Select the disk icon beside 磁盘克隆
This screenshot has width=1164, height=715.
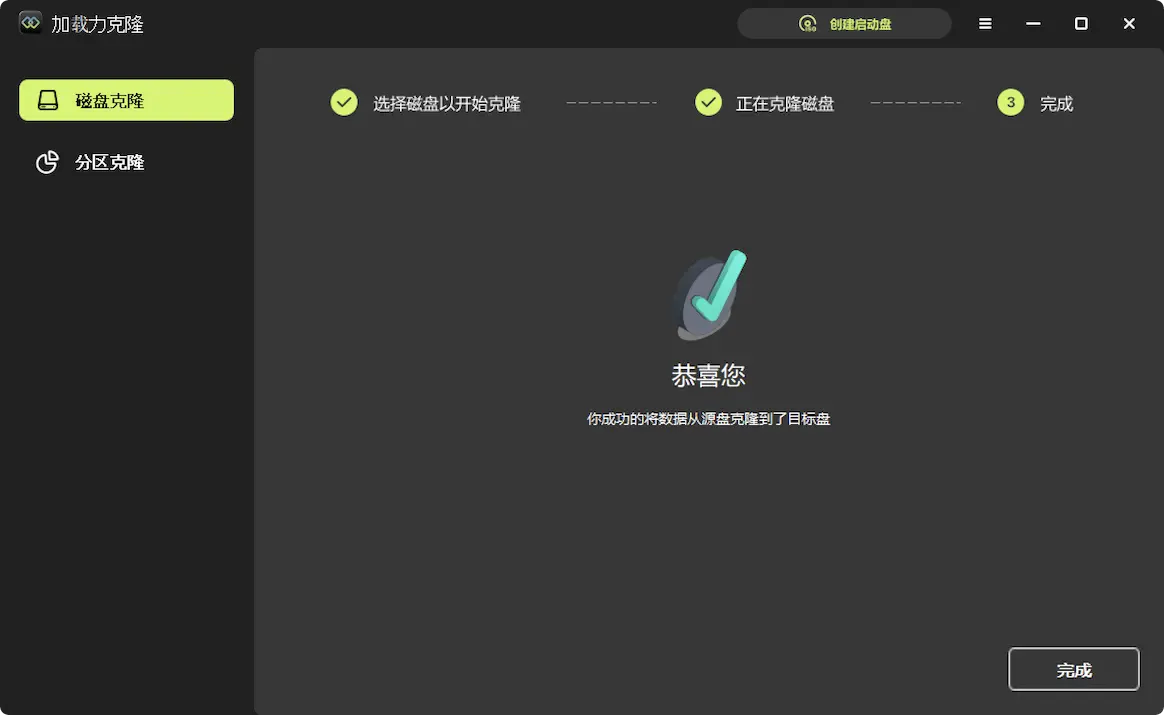(x=48, y=100)
